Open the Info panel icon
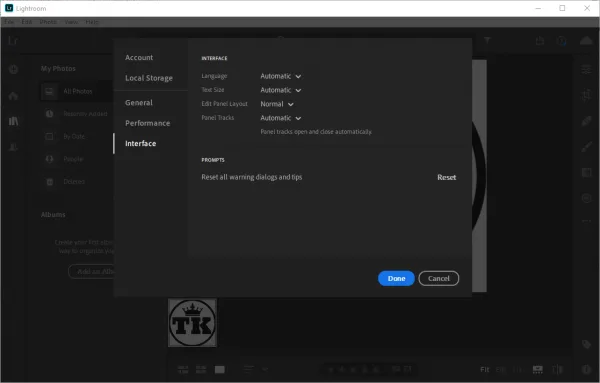The image size is (600, 383). (586, 369)
